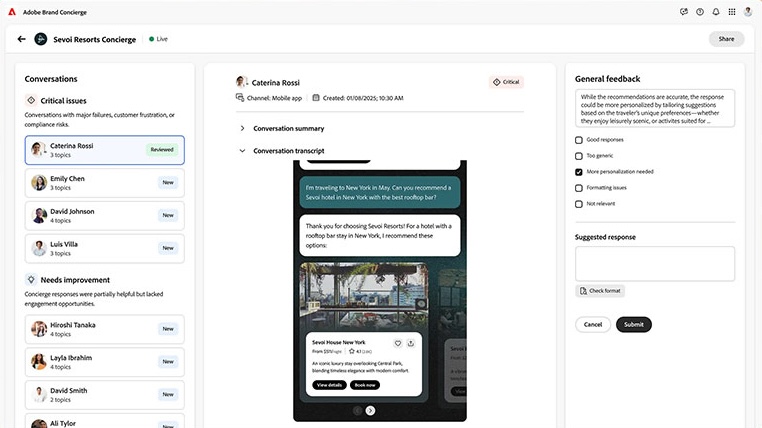Image resolution: width=762 pixels, height=428 pixels.
Task: Click the Critical tag badge
Action: click(x=506, y=82)
